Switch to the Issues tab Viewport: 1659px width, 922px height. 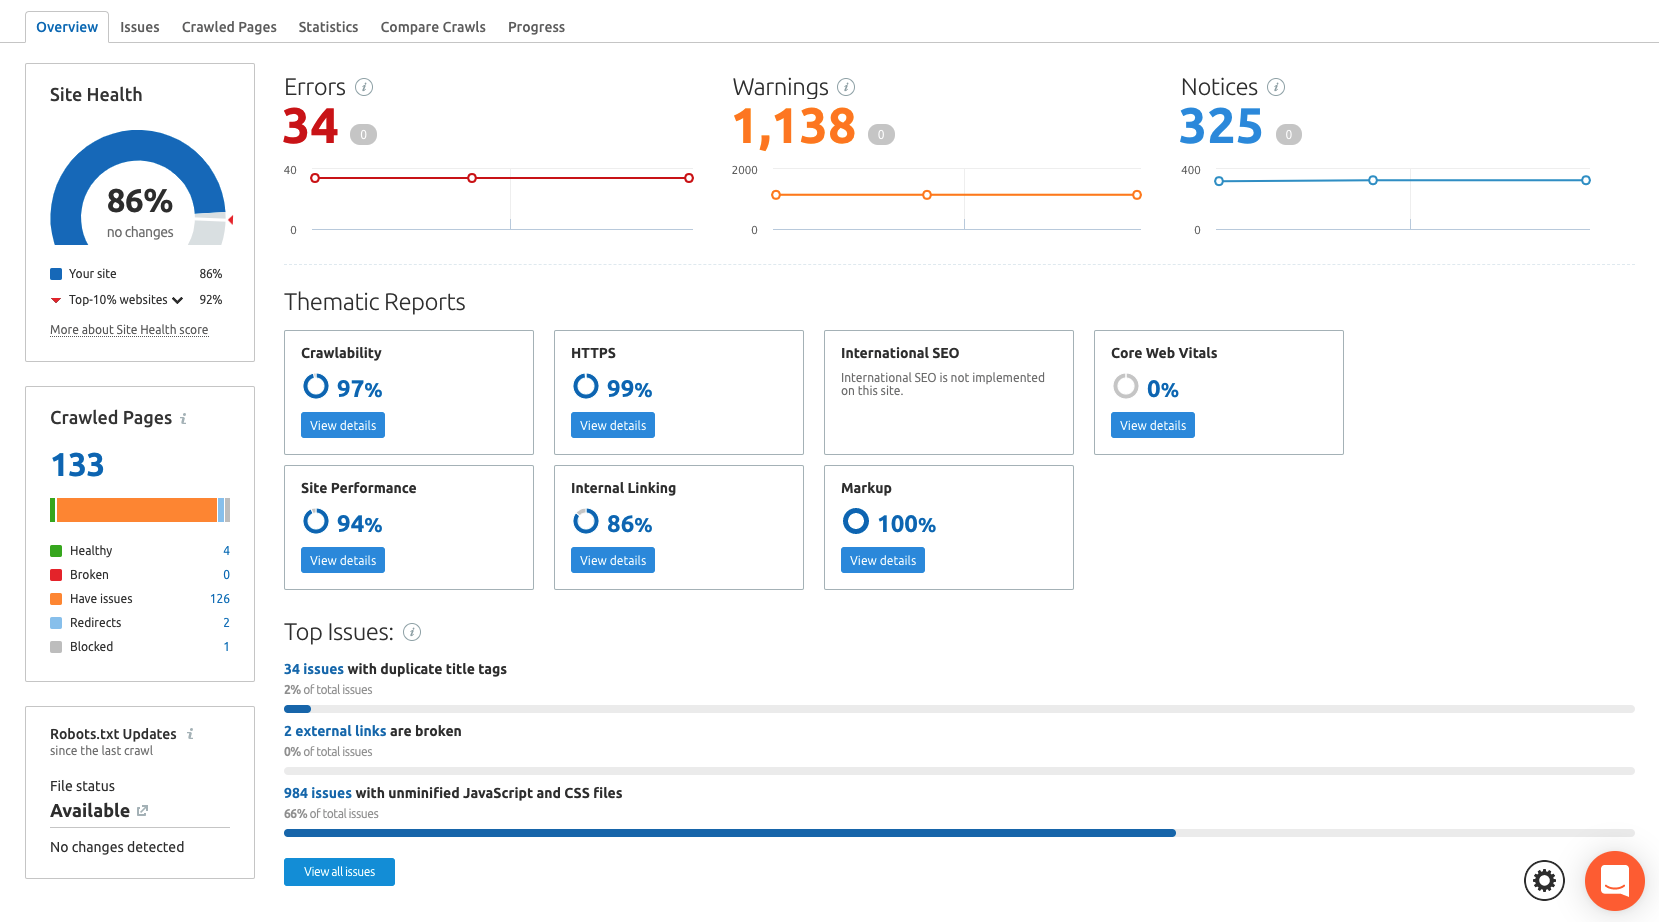[x=140, y=27]
